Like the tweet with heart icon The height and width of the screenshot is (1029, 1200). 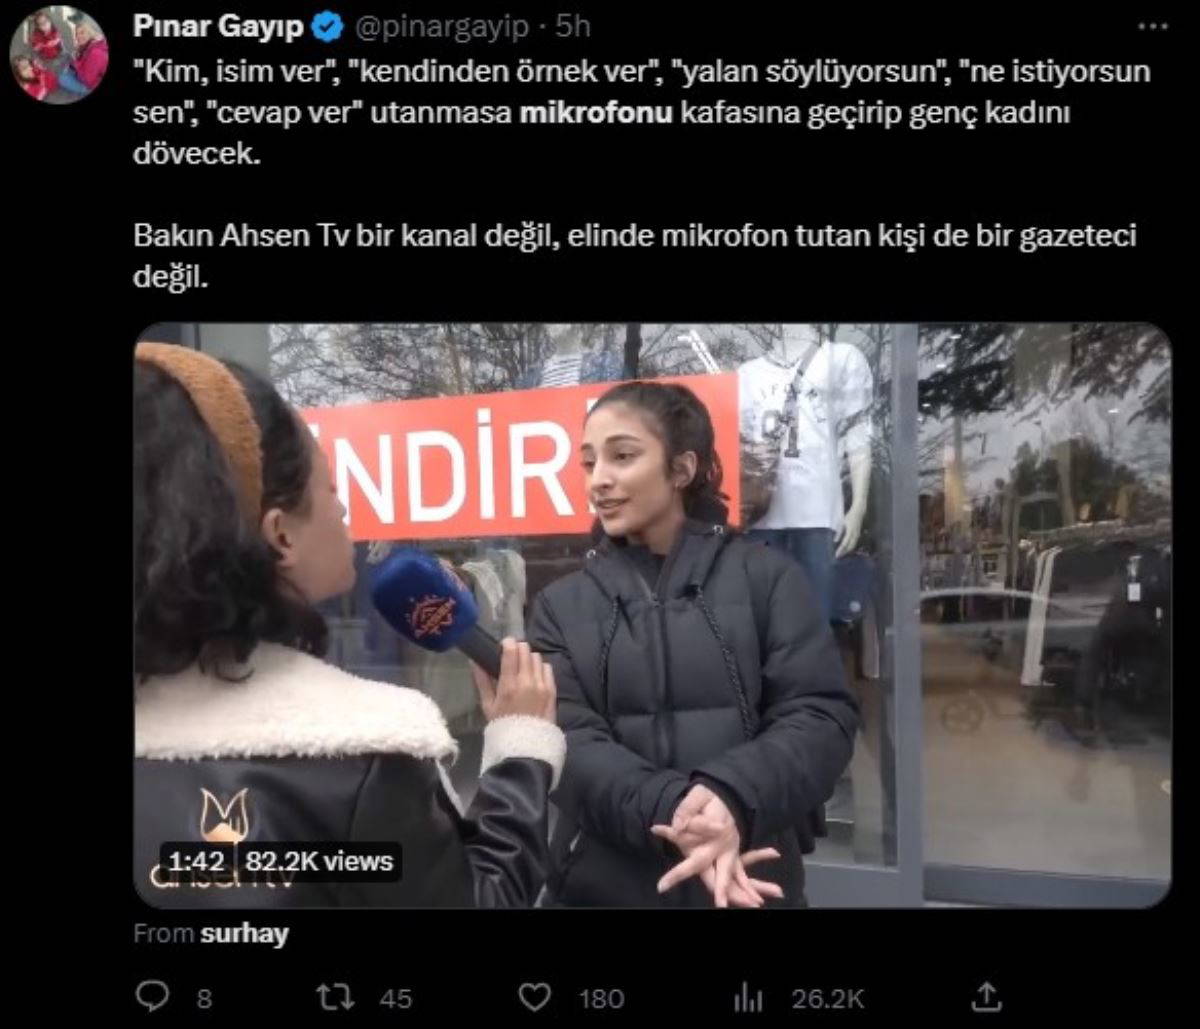[537, 996]
